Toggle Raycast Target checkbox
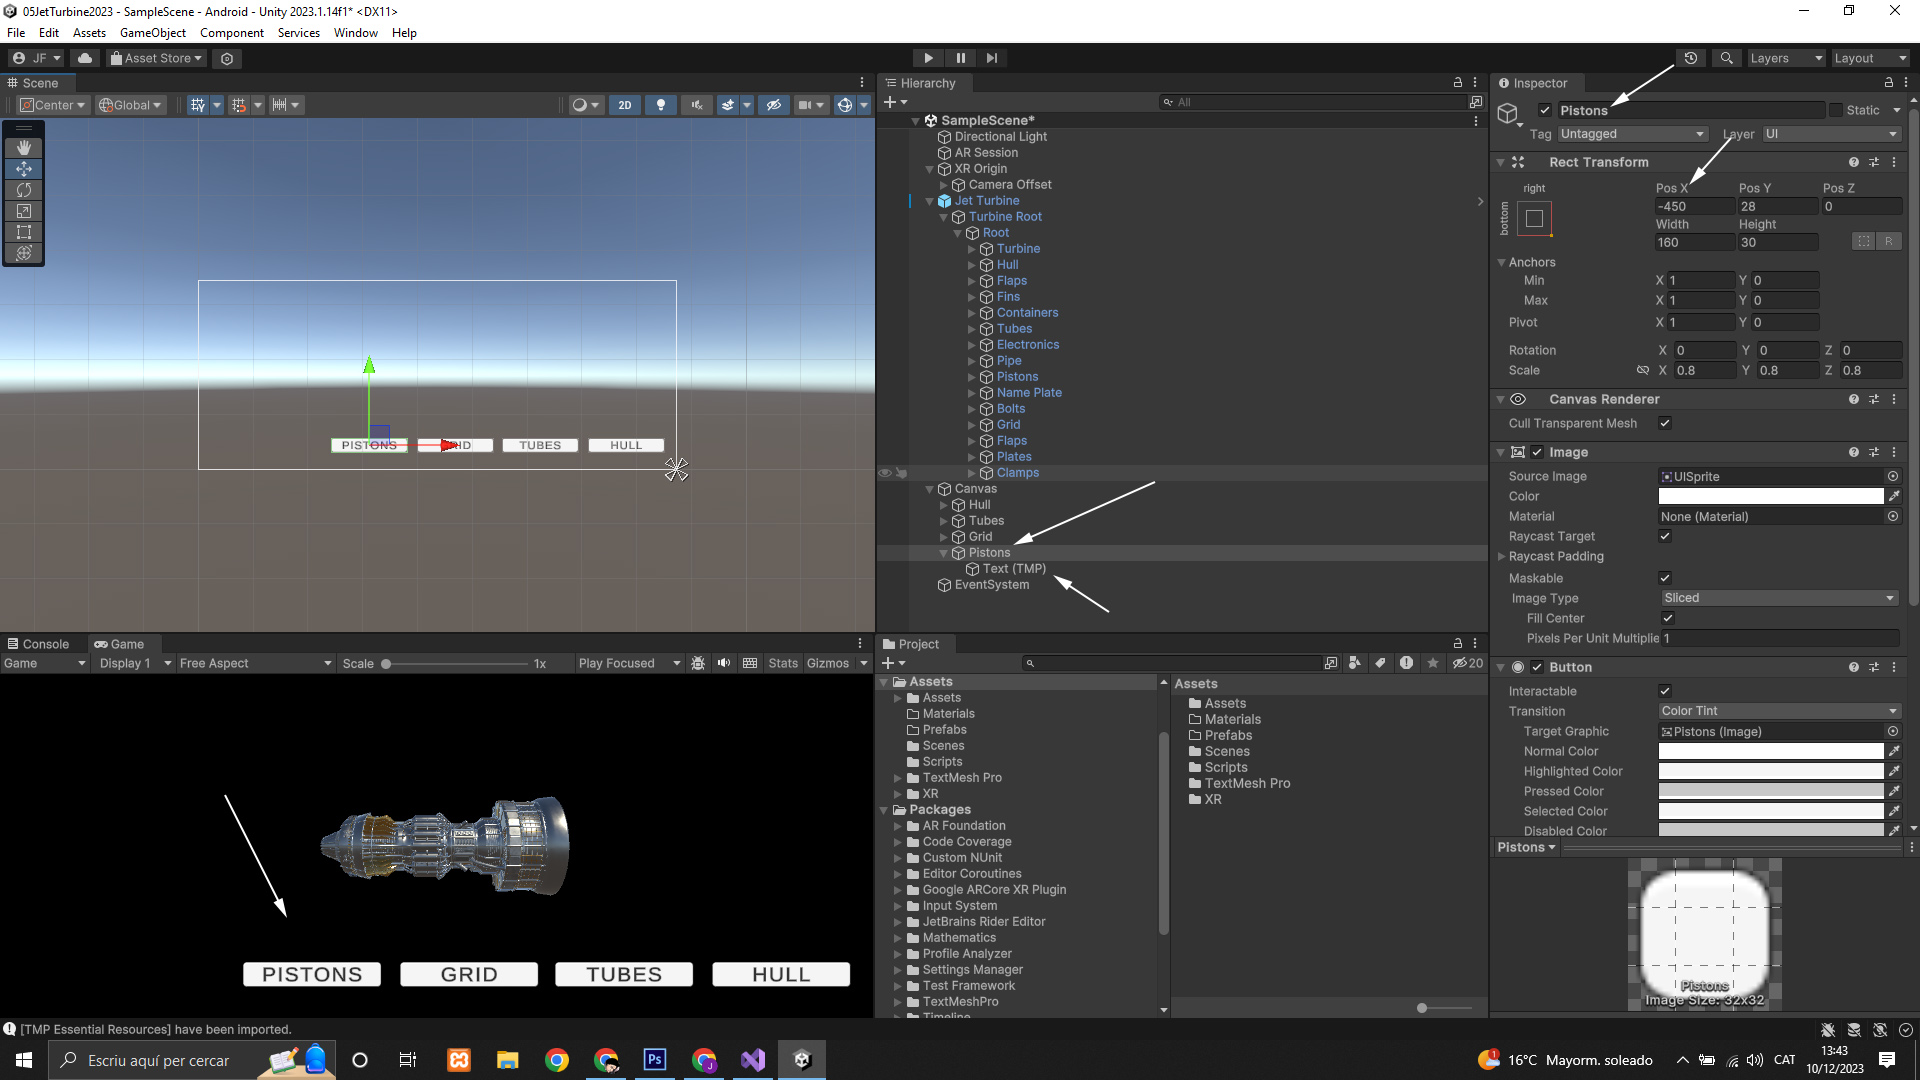This screenshot has width=1920, height=1080. click(x=1665, y=536)
